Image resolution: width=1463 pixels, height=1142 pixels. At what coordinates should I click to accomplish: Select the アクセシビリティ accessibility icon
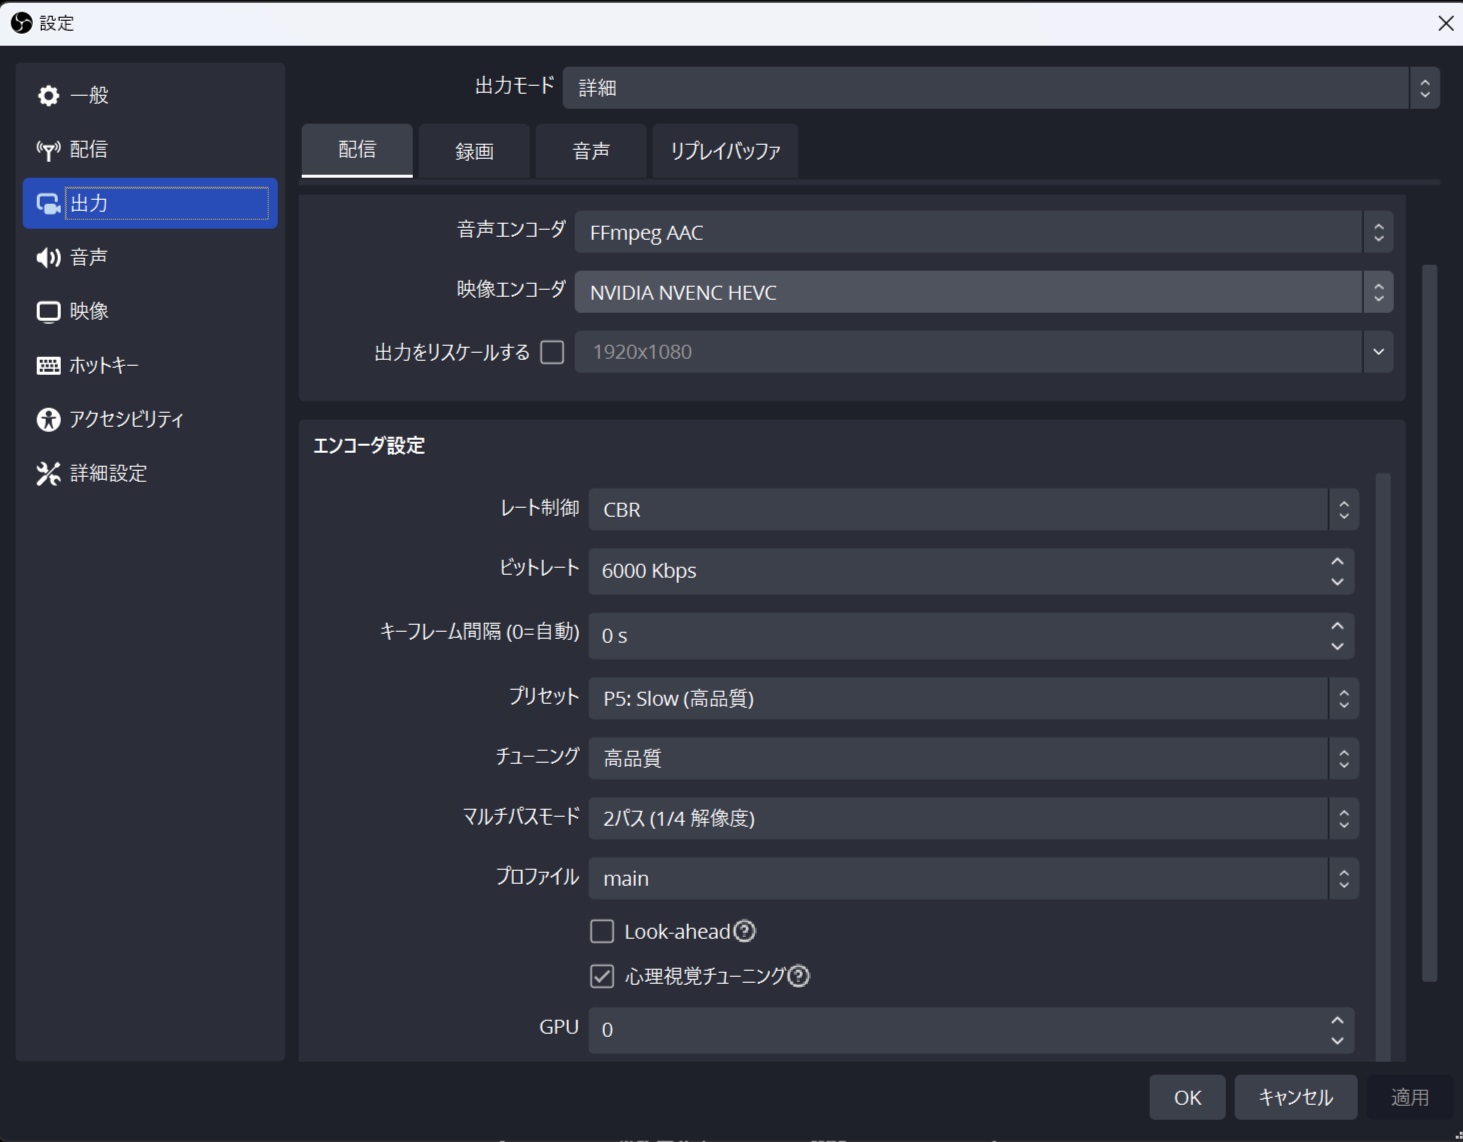[x=48, y=419]
